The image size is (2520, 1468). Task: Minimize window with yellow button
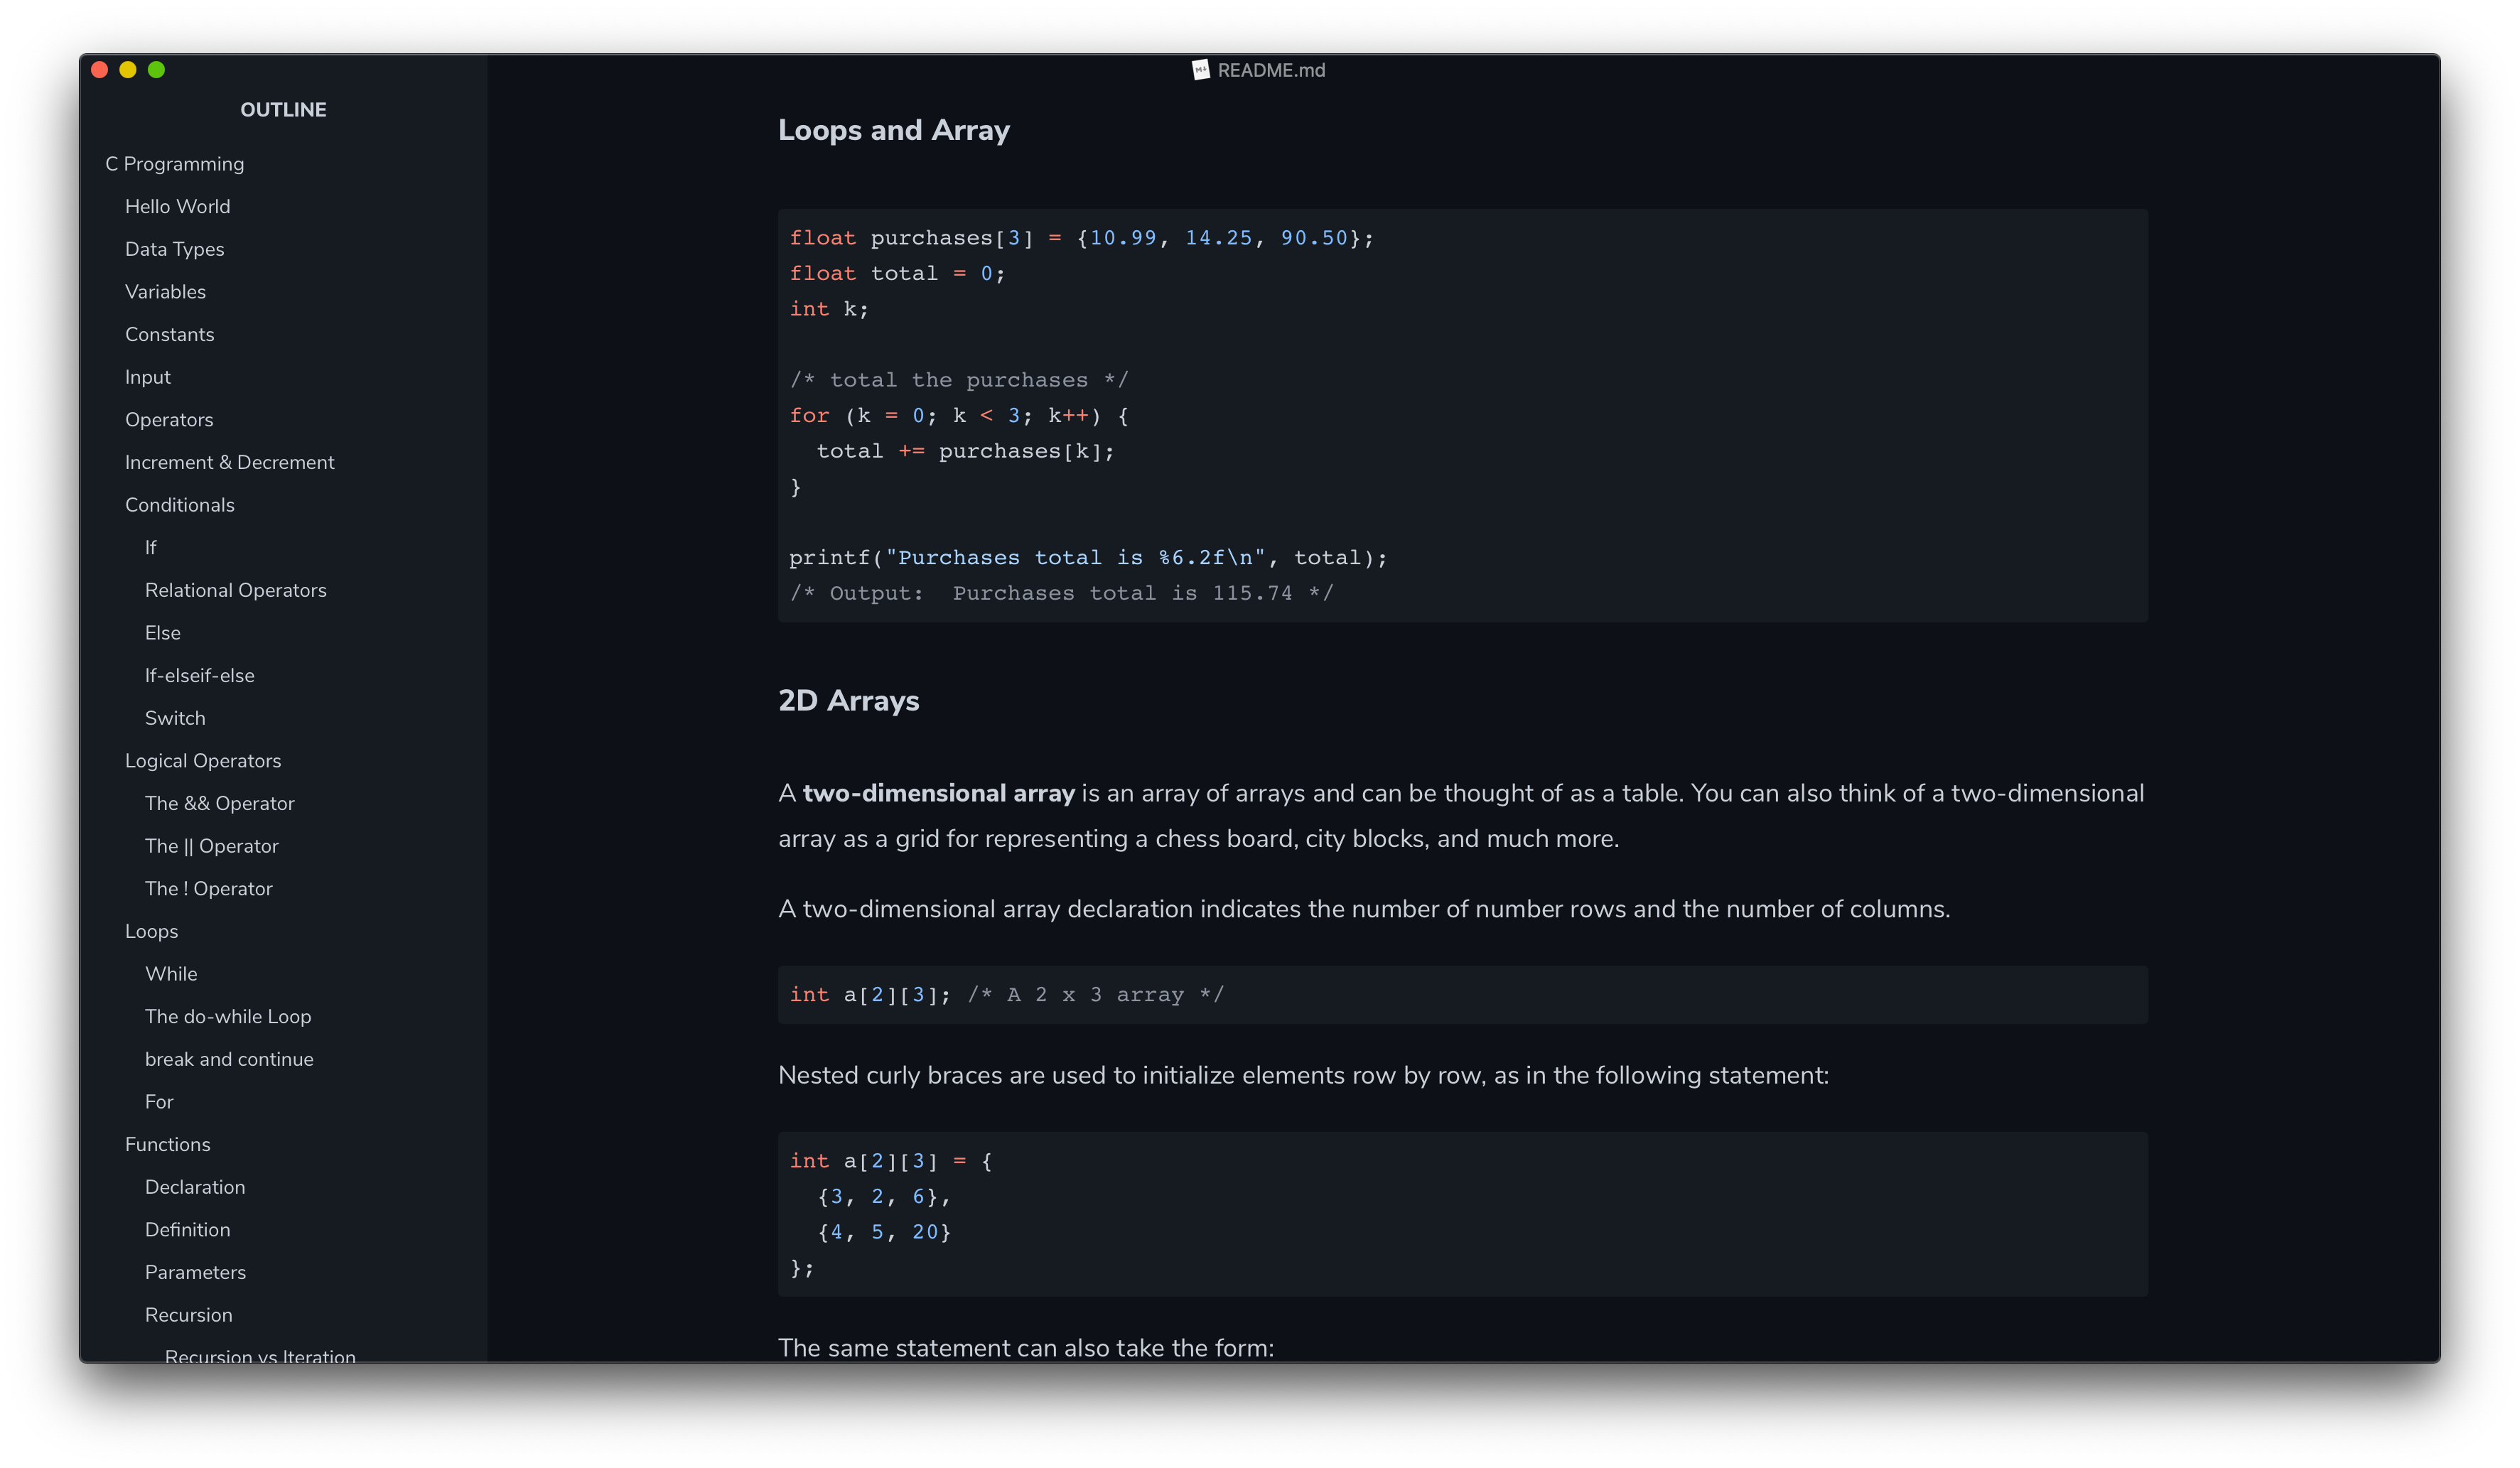128,70
